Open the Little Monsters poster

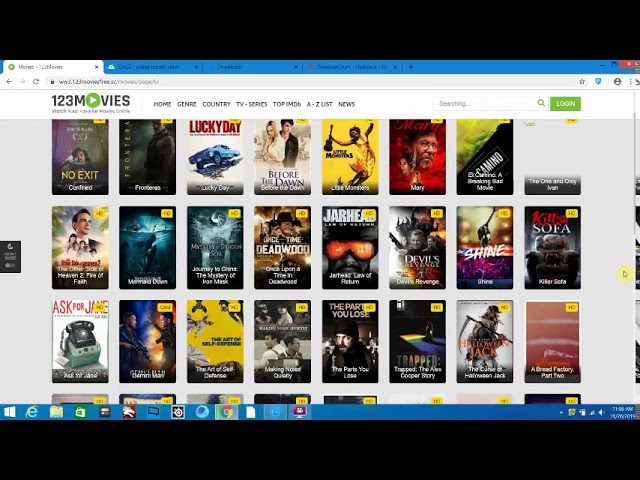[350, 157]
